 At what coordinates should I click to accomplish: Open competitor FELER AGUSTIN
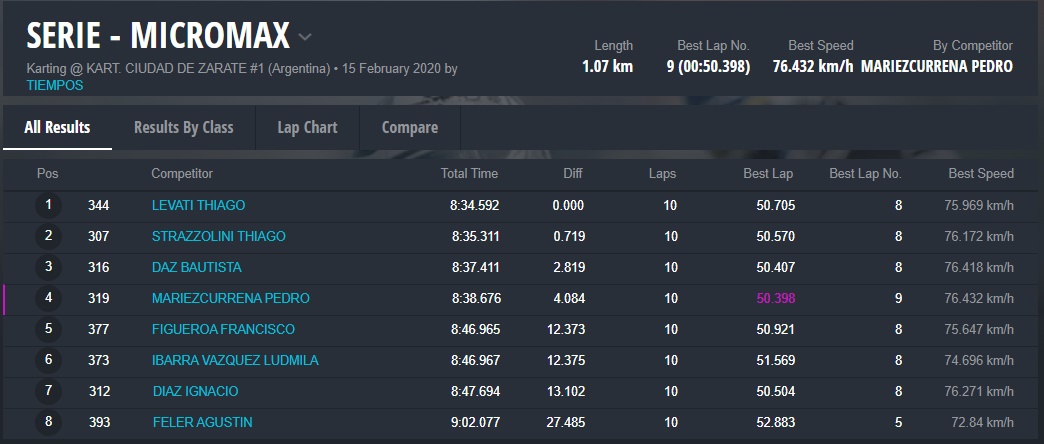202,422
